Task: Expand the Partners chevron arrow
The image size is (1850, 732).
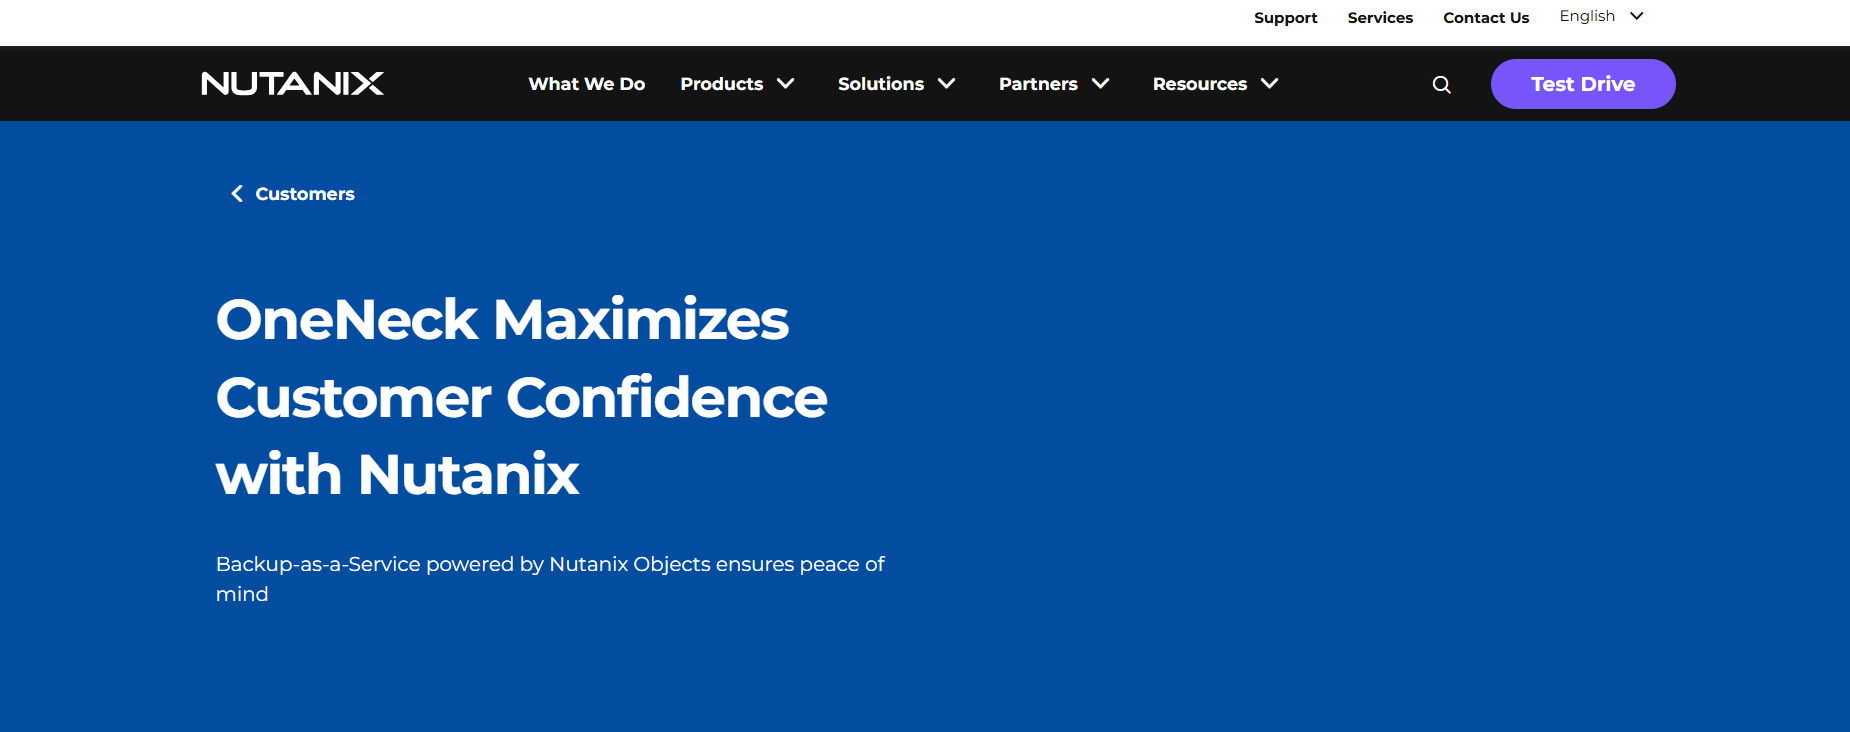Action: tap(1101, 84)
